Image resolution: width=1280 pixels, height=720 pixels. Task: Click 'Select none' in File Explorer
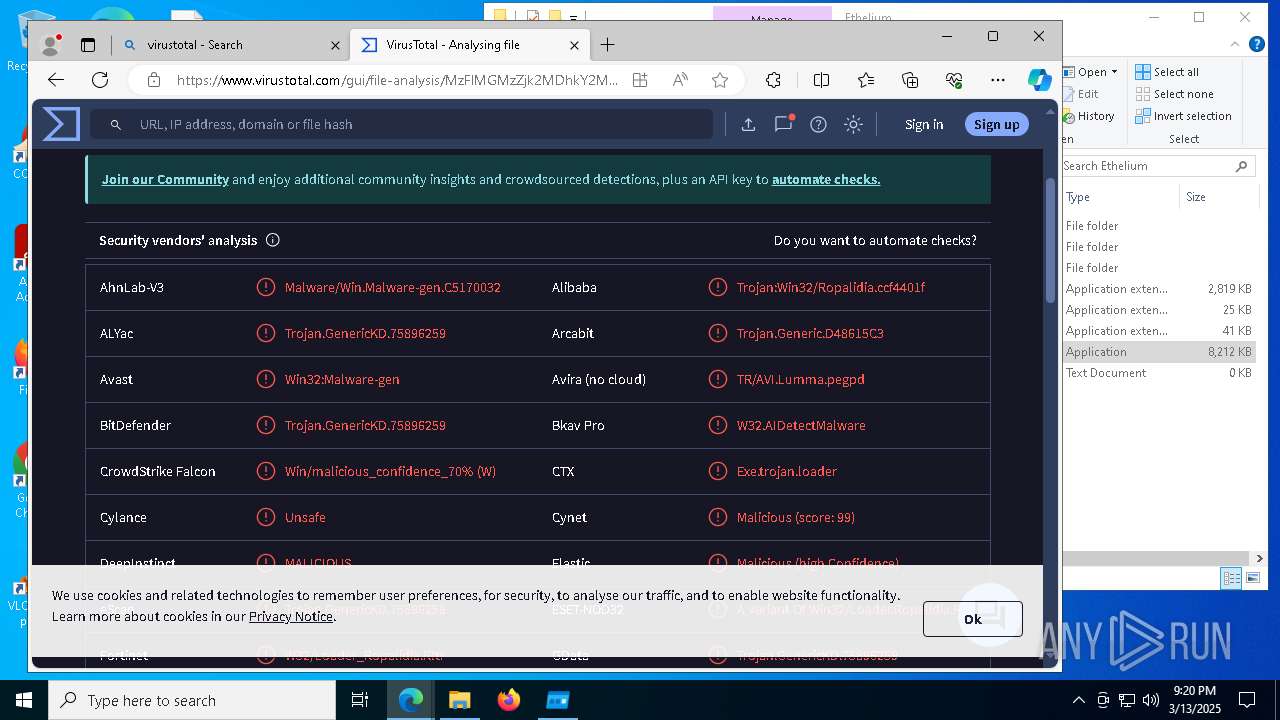pyautogui.click(x=1175, y=94)
